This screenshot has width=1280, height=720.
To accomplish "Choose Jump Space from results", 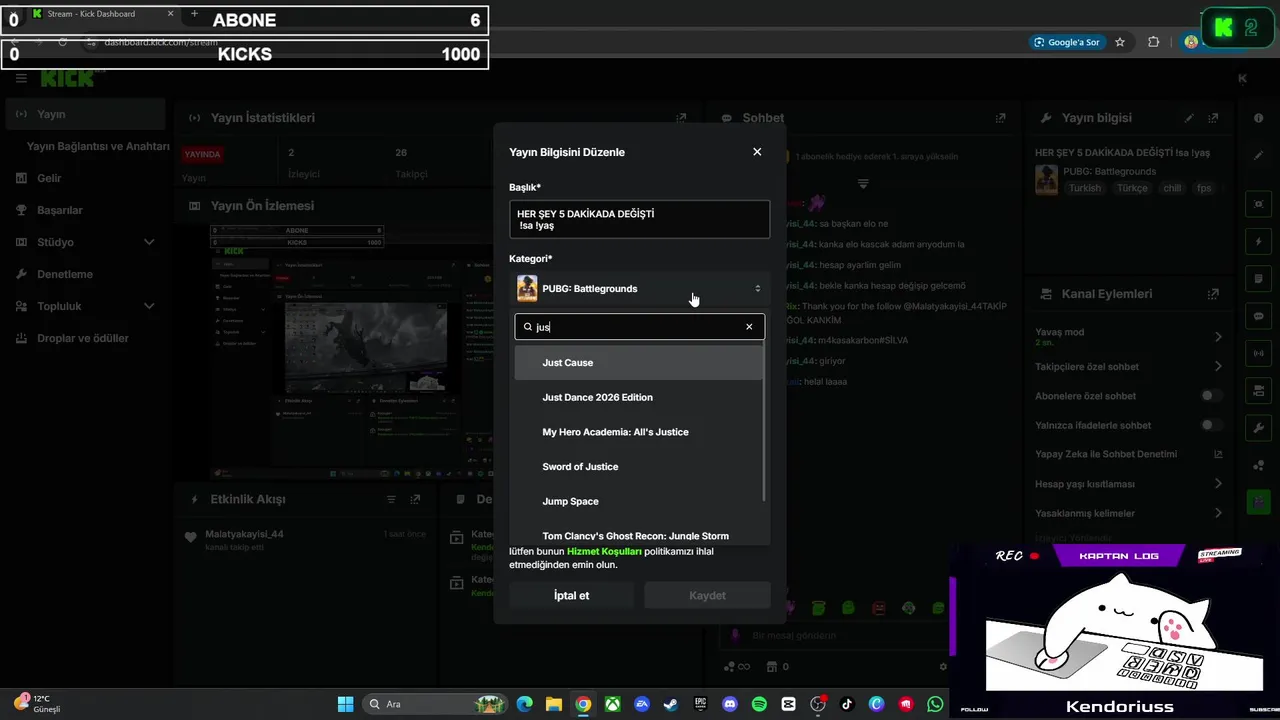I will click(x=639, y=501).
